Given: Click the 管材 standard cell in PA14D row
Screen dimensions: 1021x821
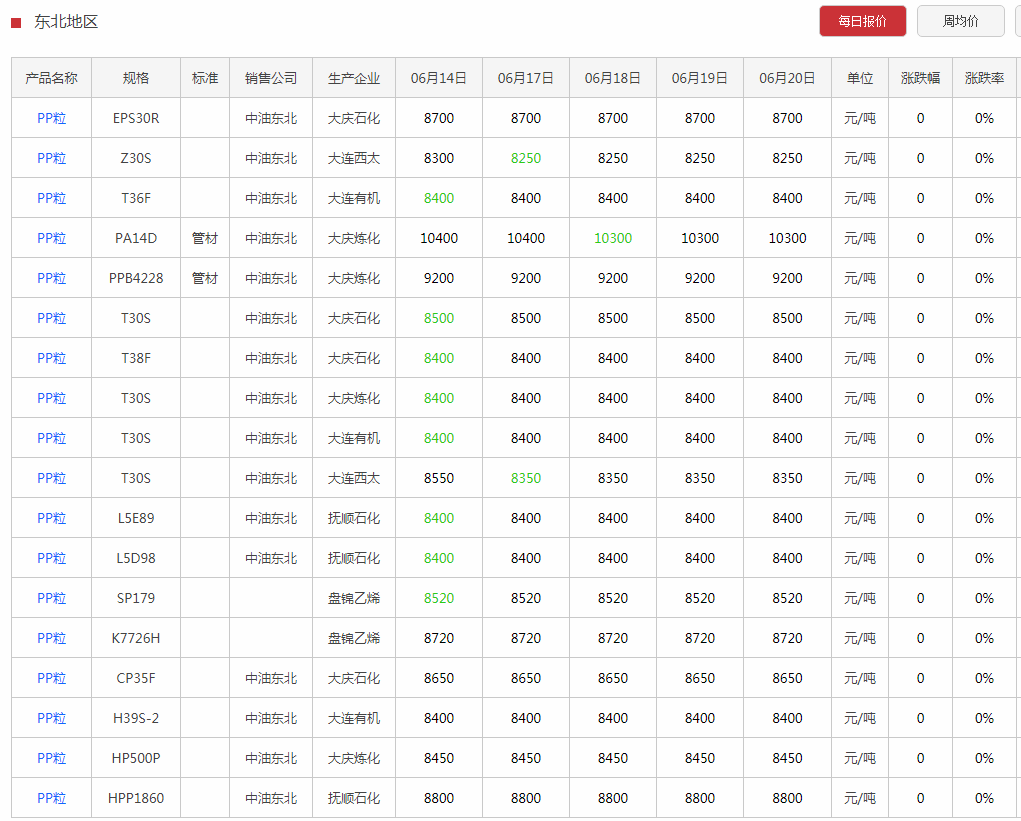Looking at the screenshot, I should [x=205, y=238].
